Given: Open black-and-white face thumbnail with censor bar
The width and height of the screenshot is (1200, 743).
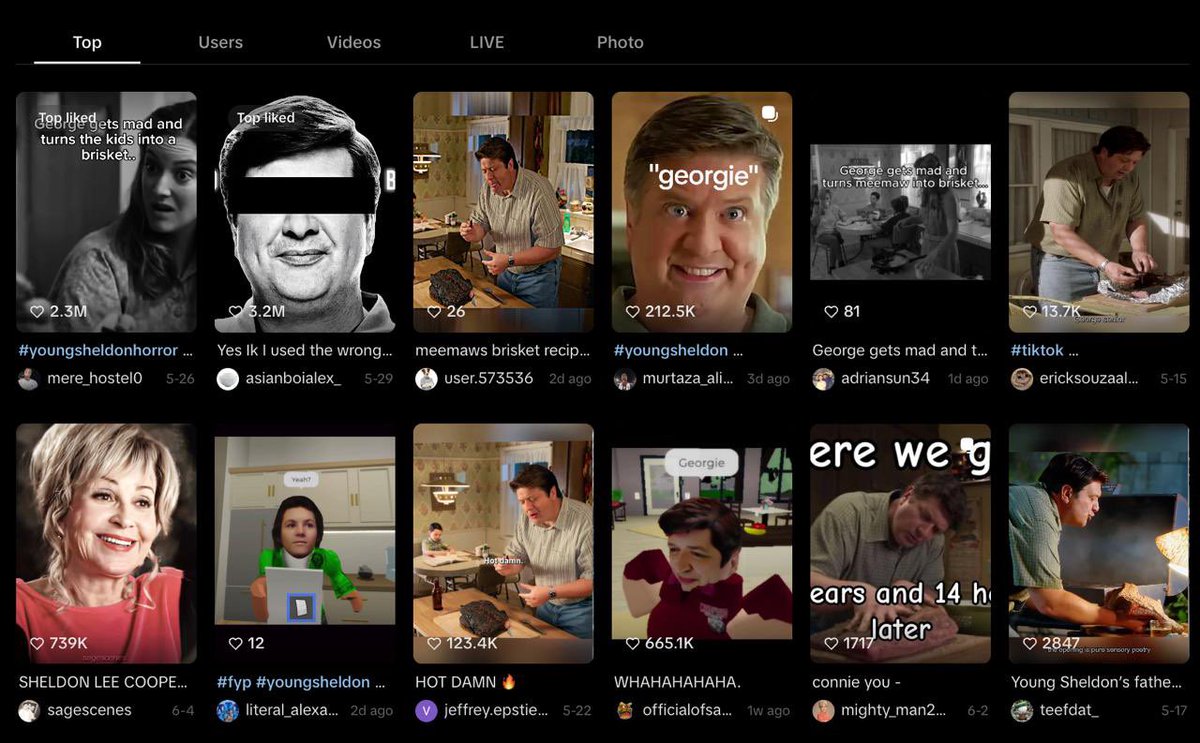Looking at the screenshot, I should coord(304,212).
